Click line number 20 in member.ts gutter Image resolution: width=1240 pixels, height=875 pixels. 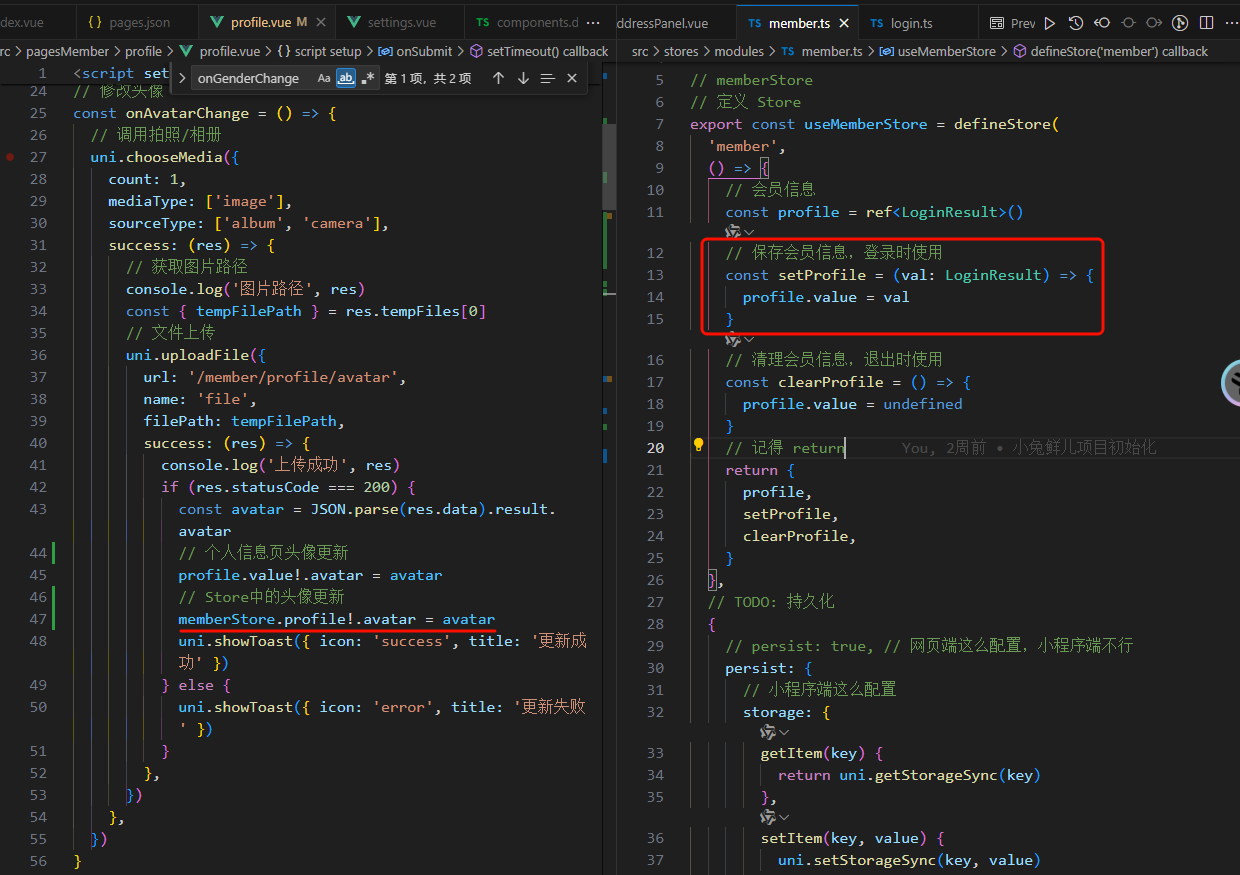(x=655, y=448)
